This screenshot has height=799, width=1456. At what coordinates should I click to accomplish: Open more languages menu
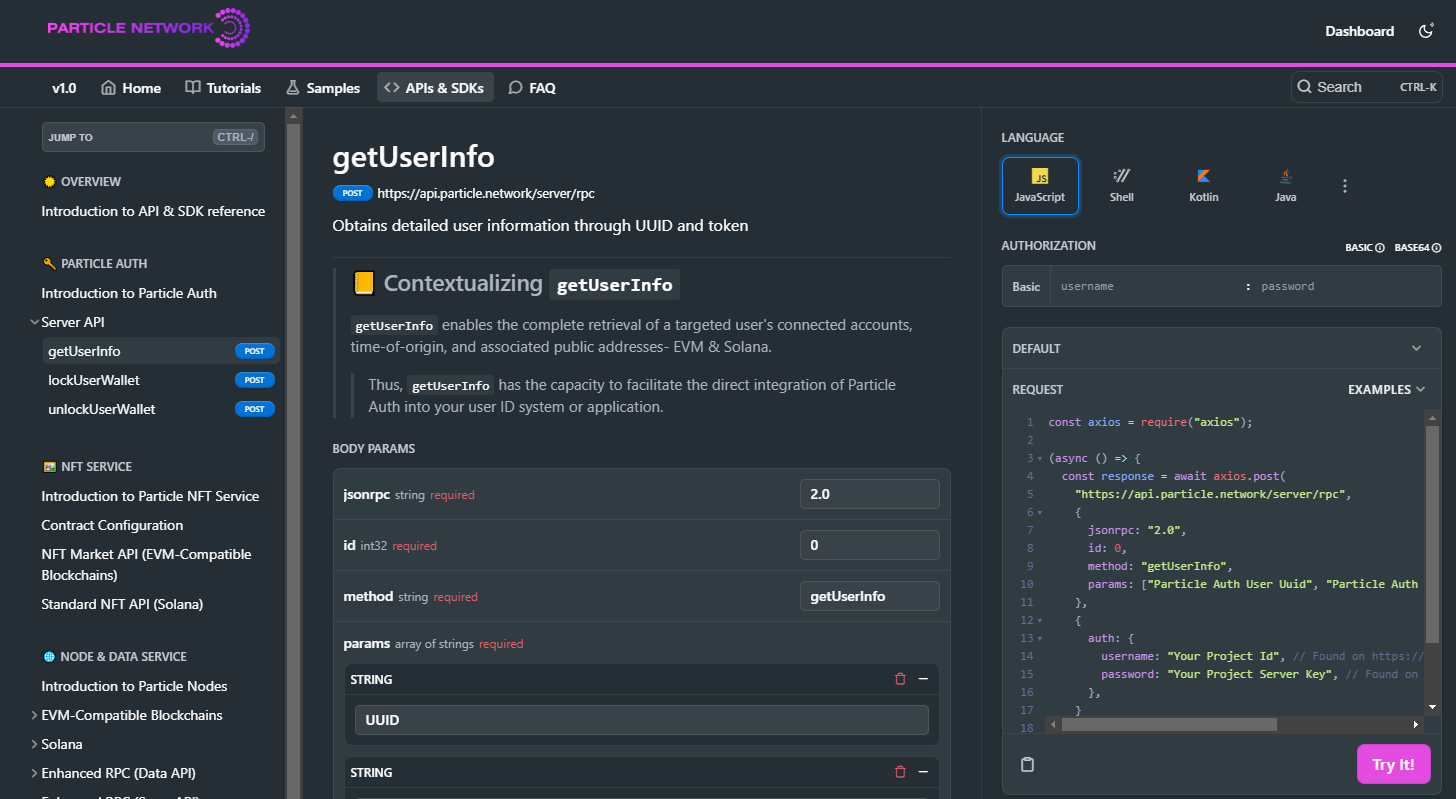[x=1345, y=186]
